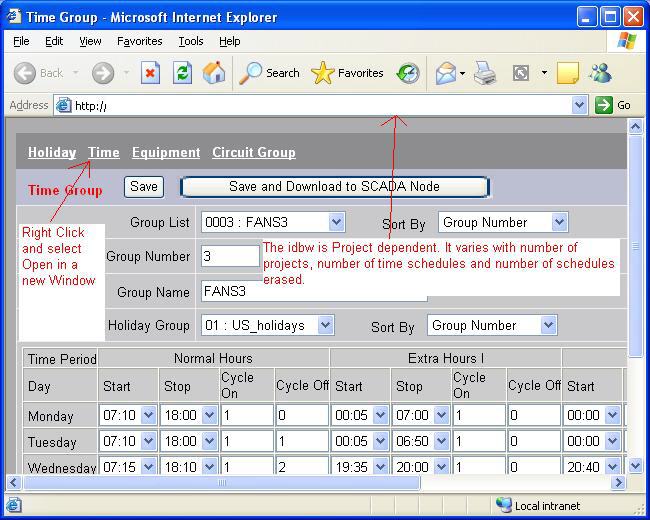This screenshot has height=520, width=650.
Task: Open the History icon
Action: tap(408, 73)
